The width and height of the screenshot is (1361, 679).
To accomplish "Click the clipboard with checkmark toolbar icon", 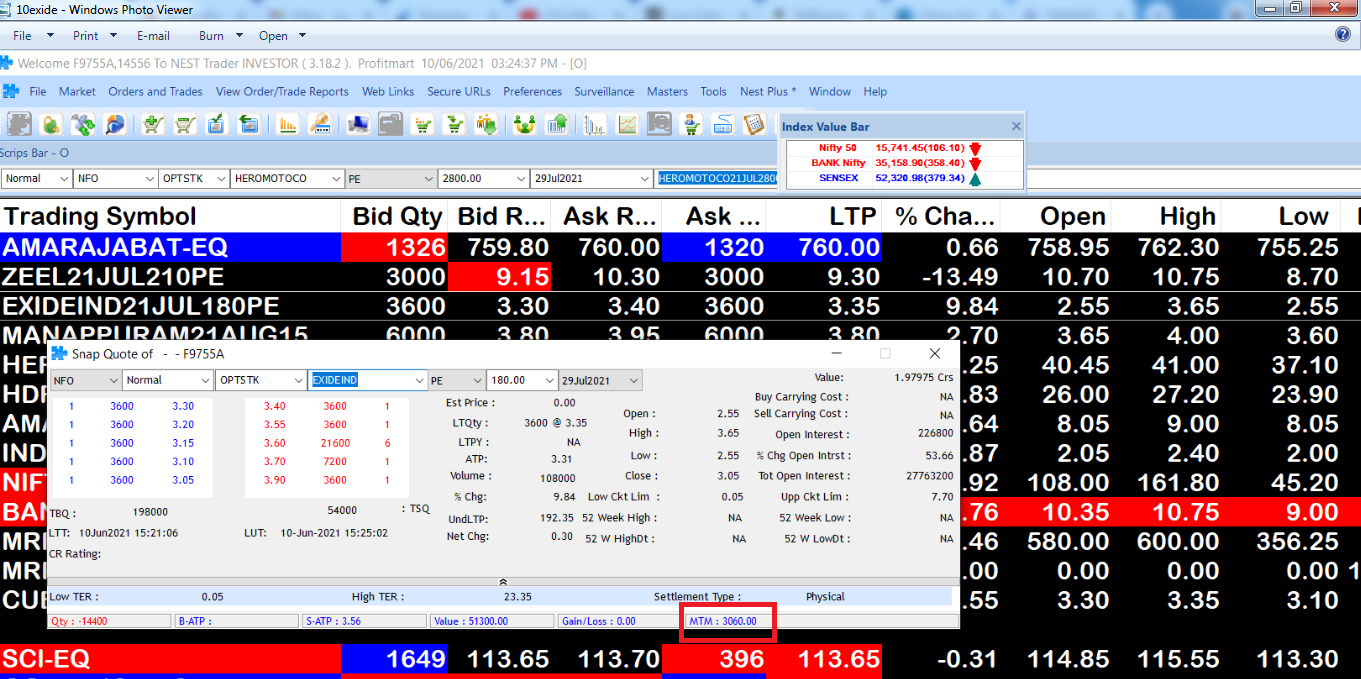I will (185, 124).
